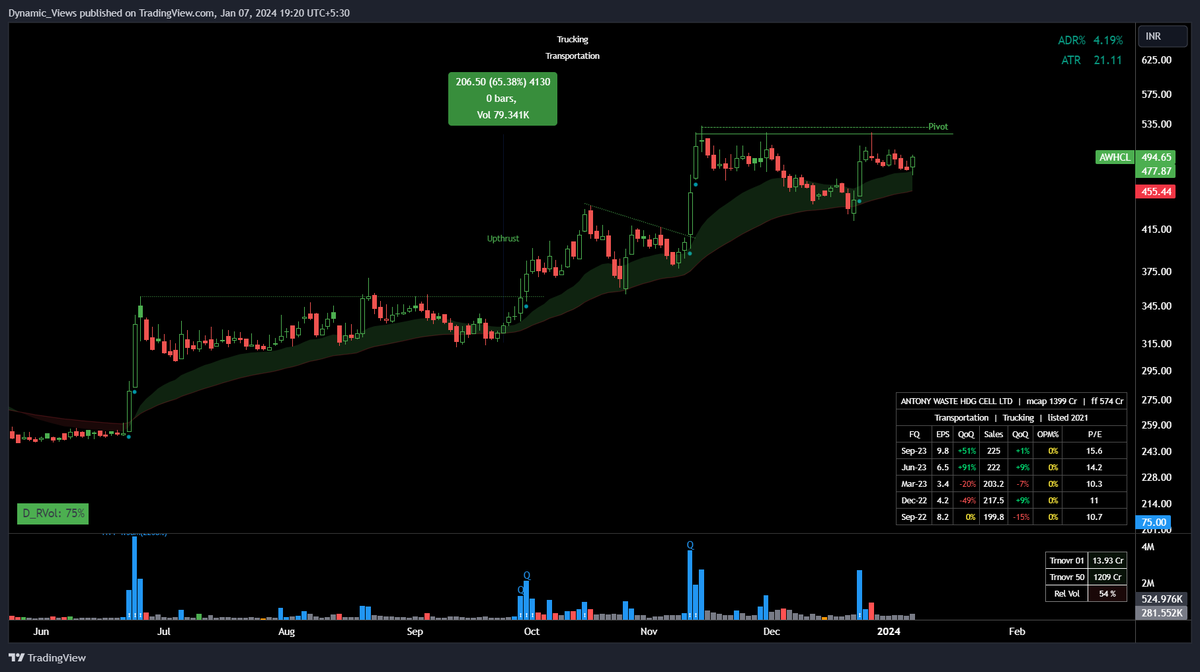Click the Jul label on the time axis
This screenshot has width=1200, height=672.
(163, 632)
